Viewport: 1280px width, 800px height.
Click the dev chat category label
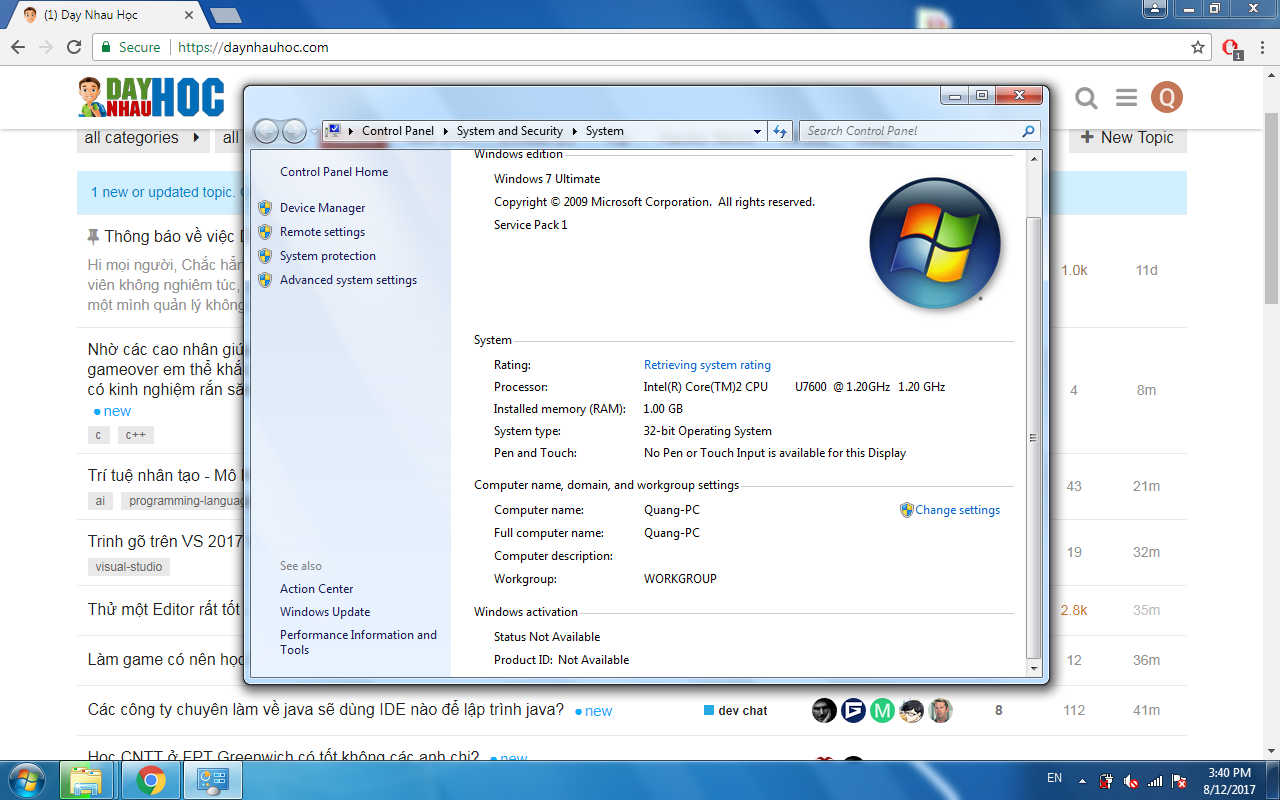coord(736,711)
